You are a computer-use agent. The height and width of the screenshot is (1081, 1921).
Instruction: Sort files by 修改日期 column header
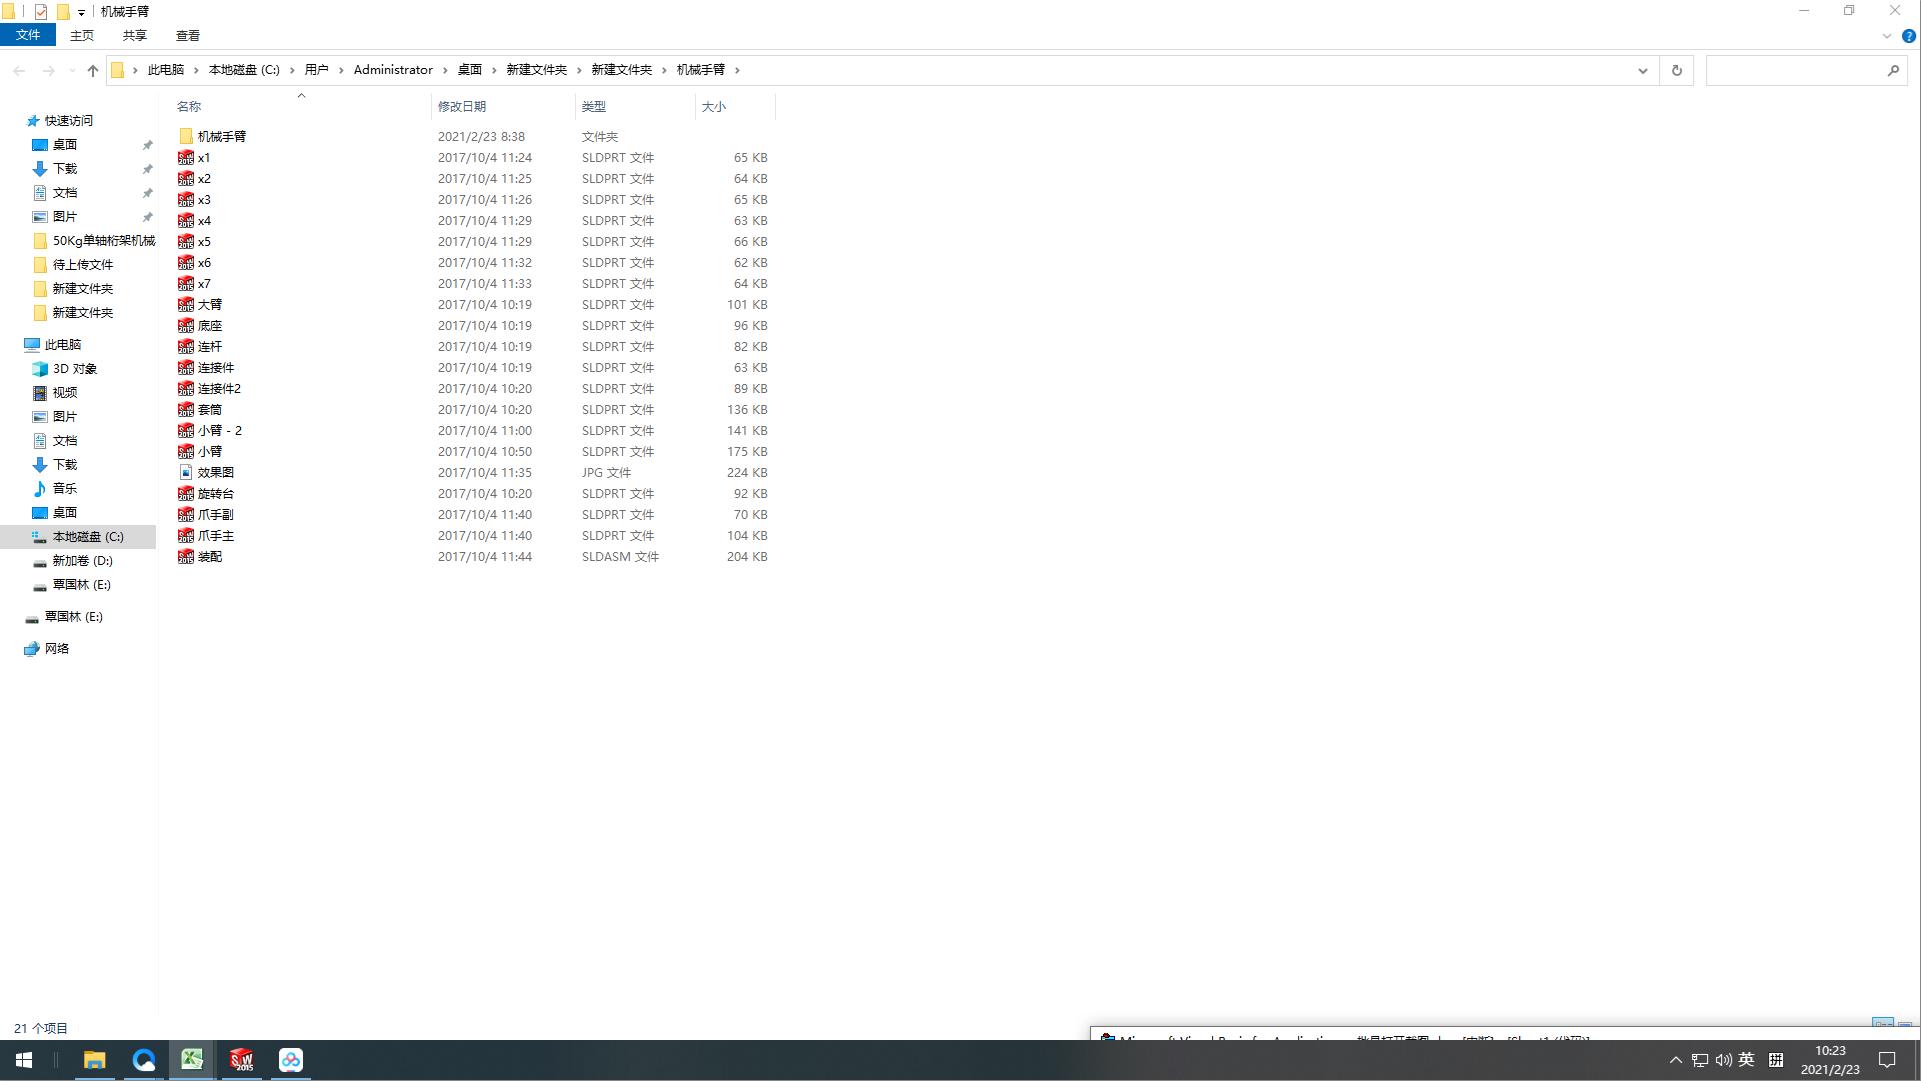pos(462,106)
